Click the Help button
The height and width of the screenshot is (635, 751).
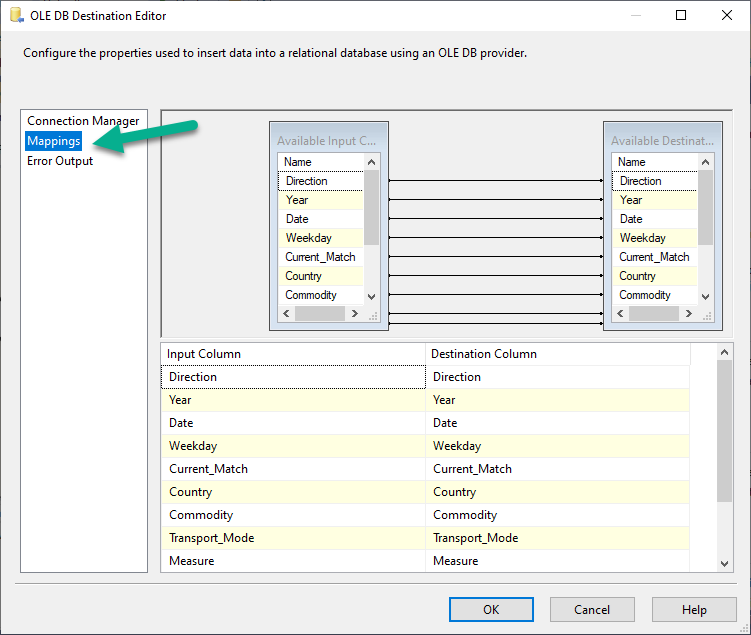(x=694, y=610)
